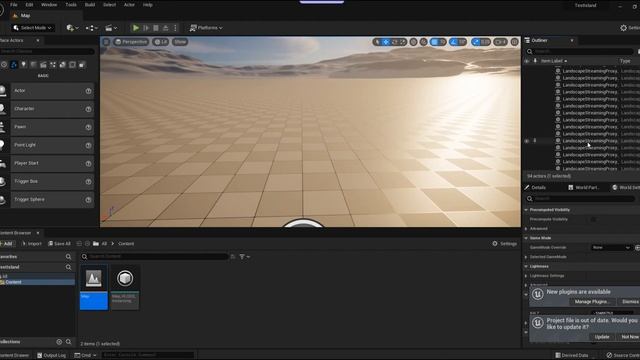The height and width of the screenshot is (360, 640).
Task: Open the GameMode Override dropdown
Action: click(611, 247)
